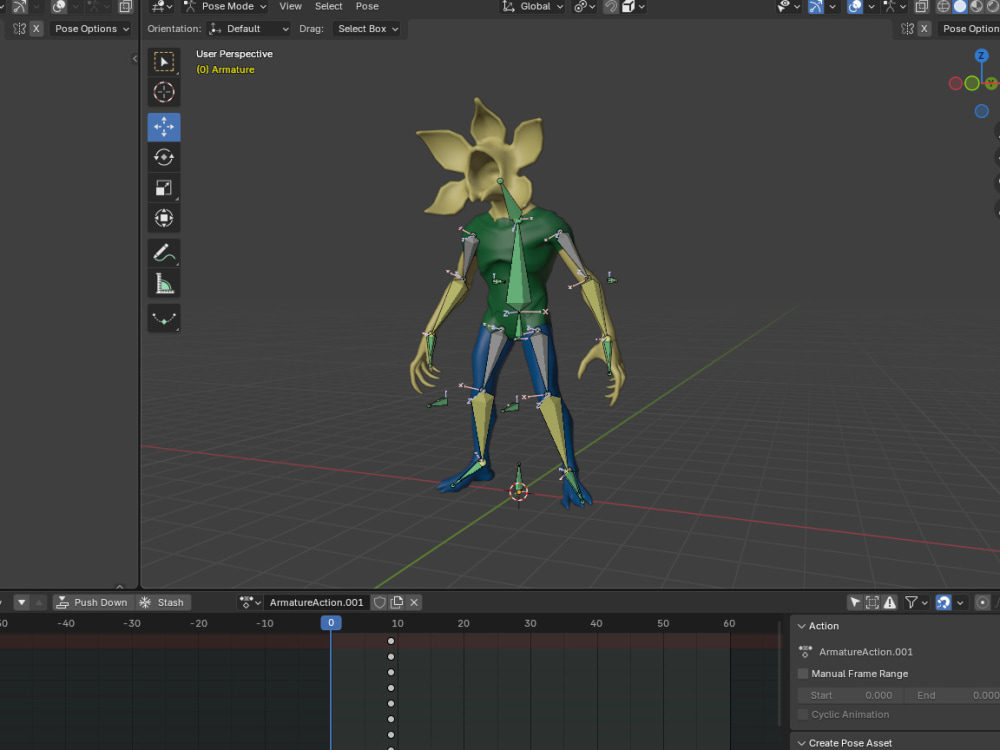This screenshot has height=750, width=1000.
Task: Open the Default orientation dropdown
Action: [249, 29]
